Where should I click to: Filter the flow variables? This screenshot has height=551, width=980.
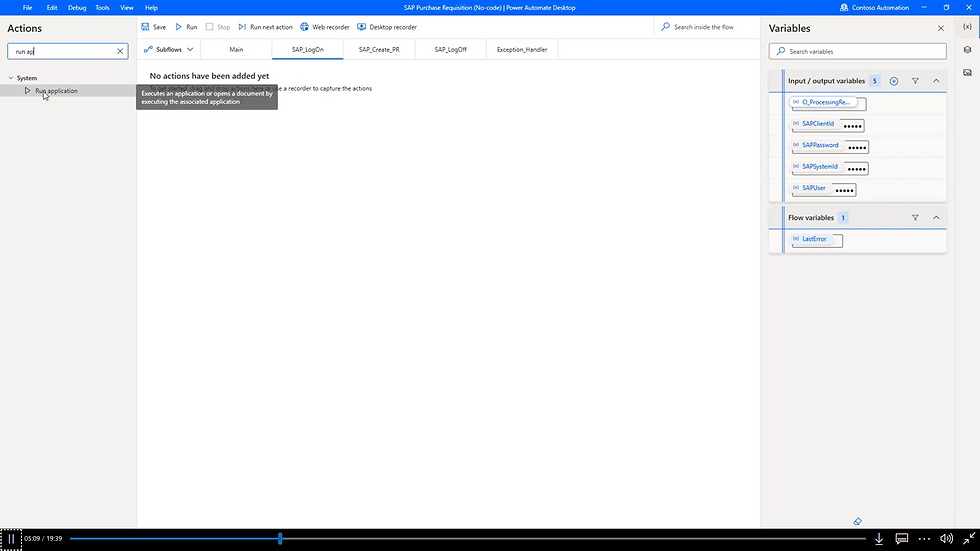click(915, 217)
